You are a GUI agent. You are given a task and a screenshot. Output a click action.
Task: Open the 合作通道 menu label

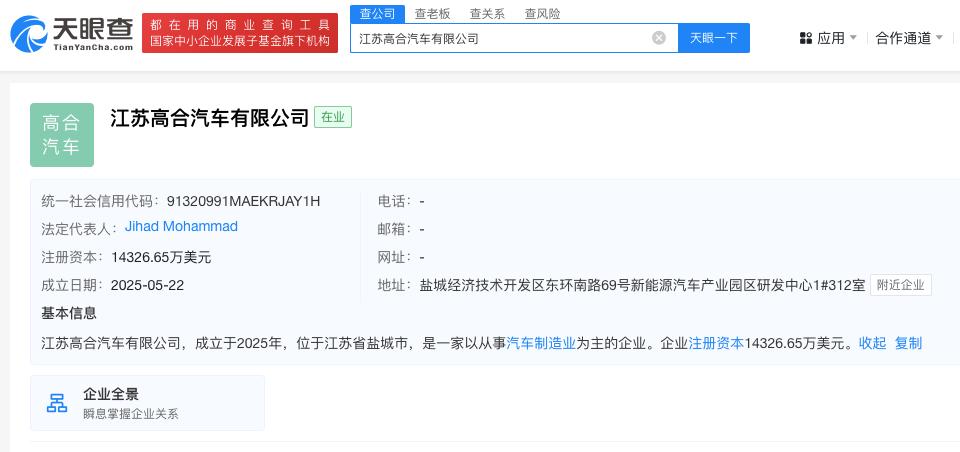[x=903, y=39]
